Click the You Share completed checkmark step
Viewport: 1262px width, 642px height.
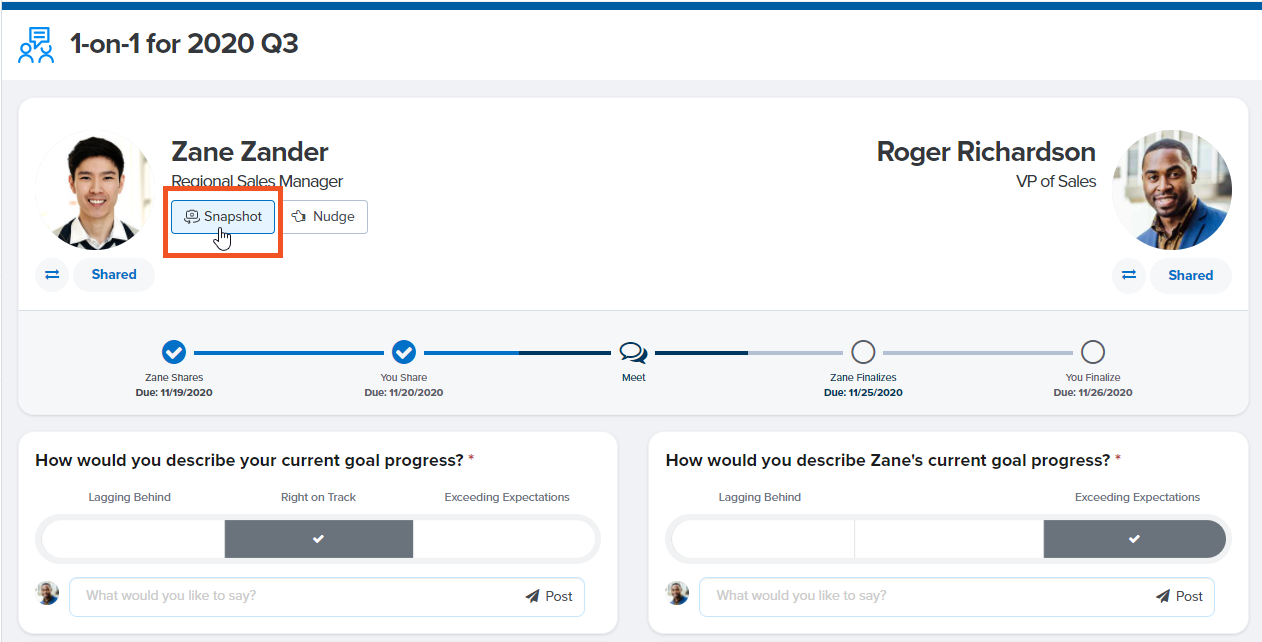tap(404, 352)
